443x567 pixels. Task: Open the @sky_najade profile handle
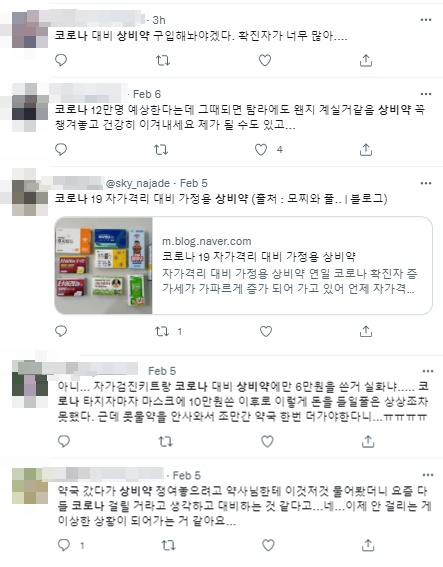(x=138, y=183)
